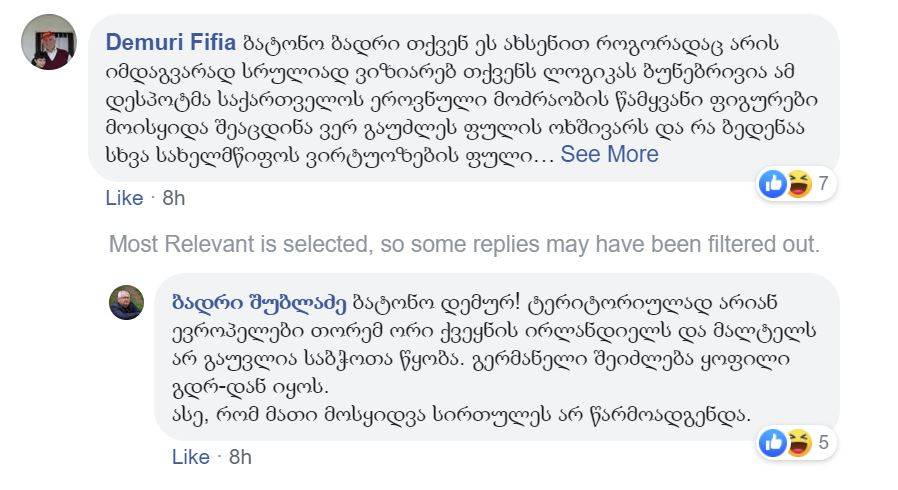Click the laughing emoji reaction beside count 5
The image size is (898, 490).
pos(798,442)
